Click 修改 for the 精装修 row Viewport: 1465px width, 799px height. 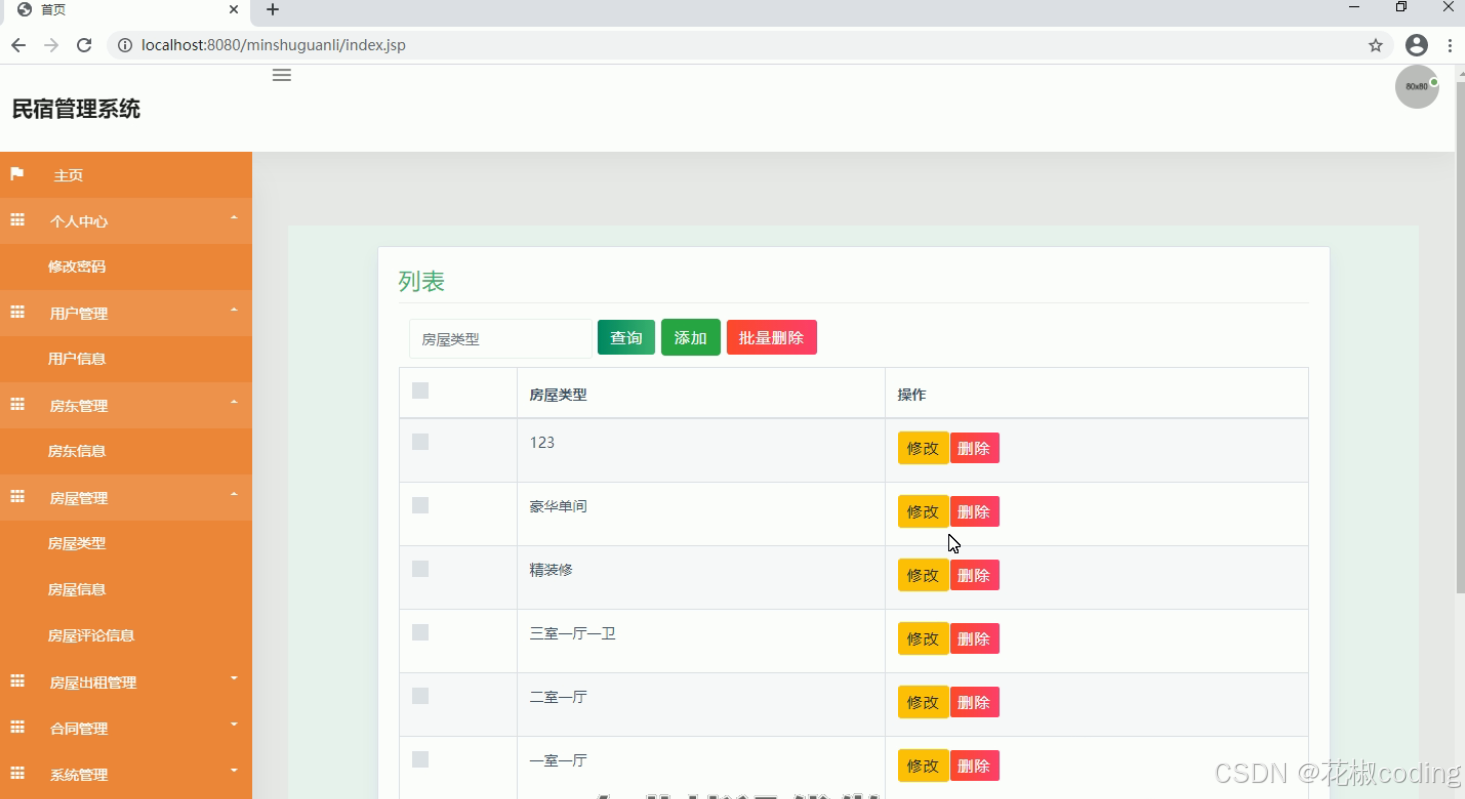[923, 575]
